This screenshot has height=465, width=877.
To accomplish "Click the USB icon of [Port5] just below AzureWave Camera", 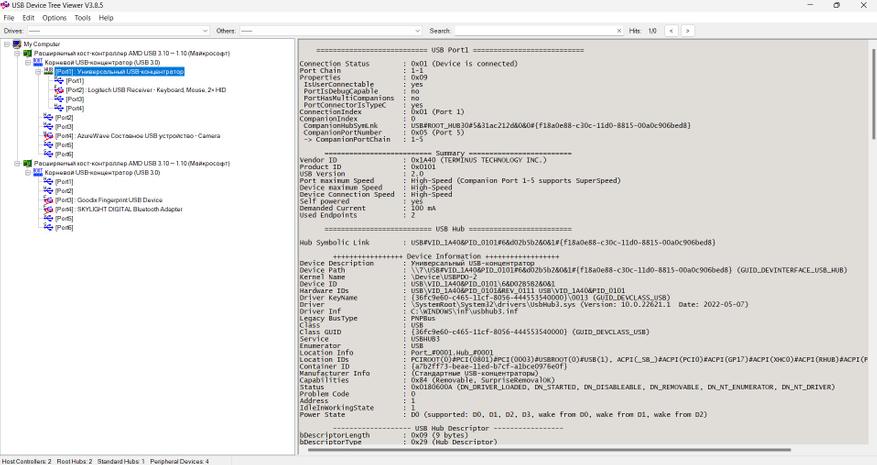I will (x=49, y=145).
